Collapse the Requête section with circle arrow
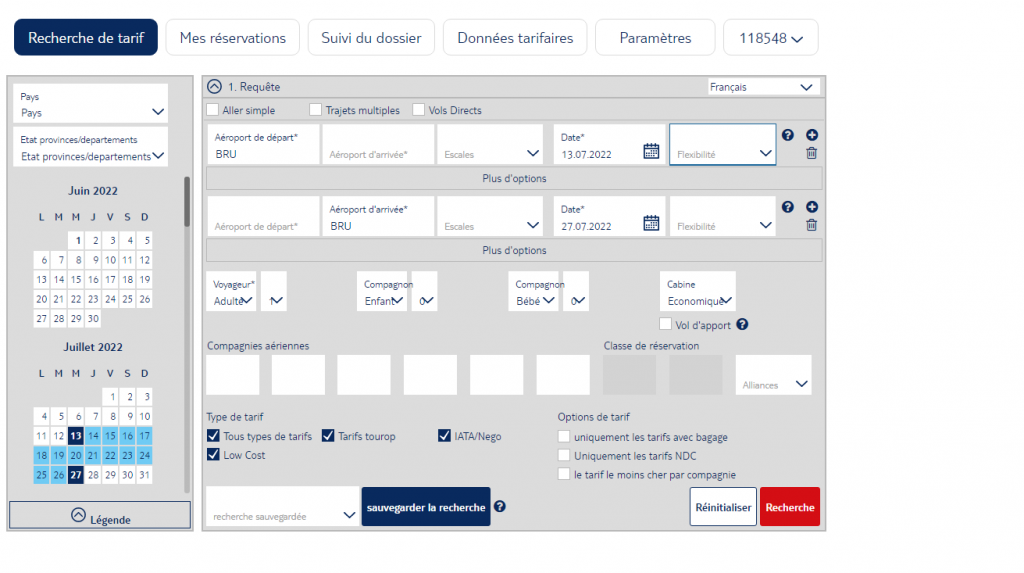Image resolution: width=1024 pixels, height=573 pixels. click(214, 87)
